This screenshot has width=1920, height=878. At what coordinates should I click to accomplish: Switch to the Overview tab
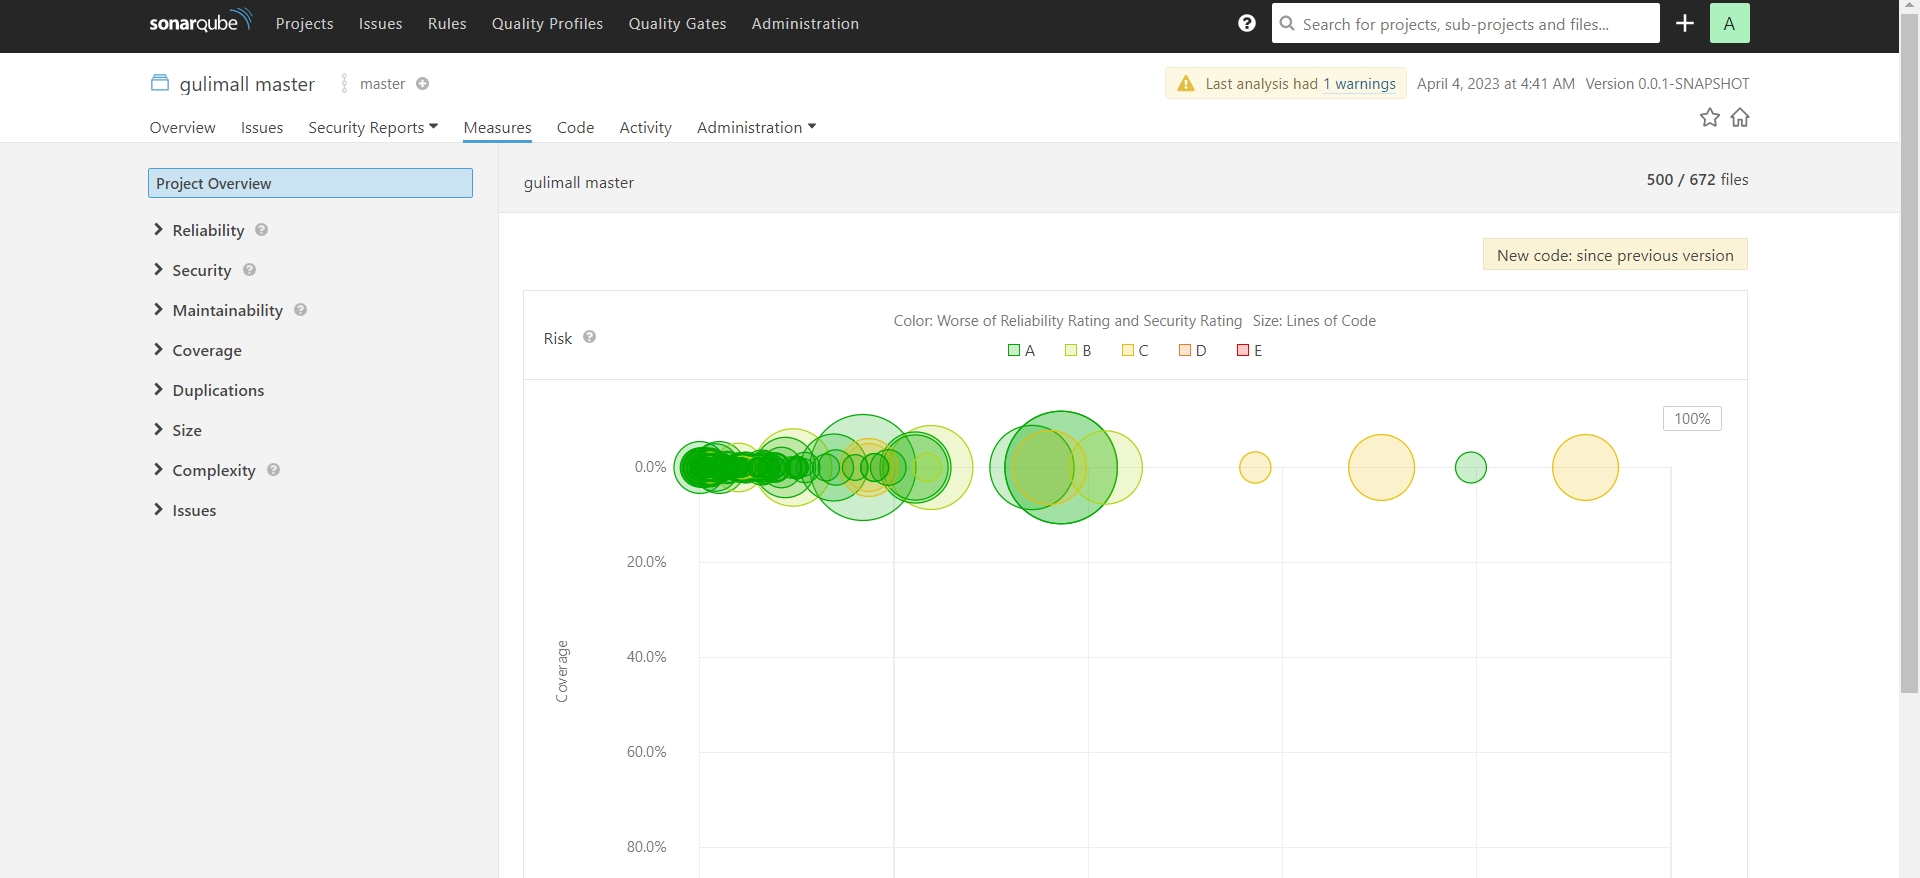click(182, 127)
